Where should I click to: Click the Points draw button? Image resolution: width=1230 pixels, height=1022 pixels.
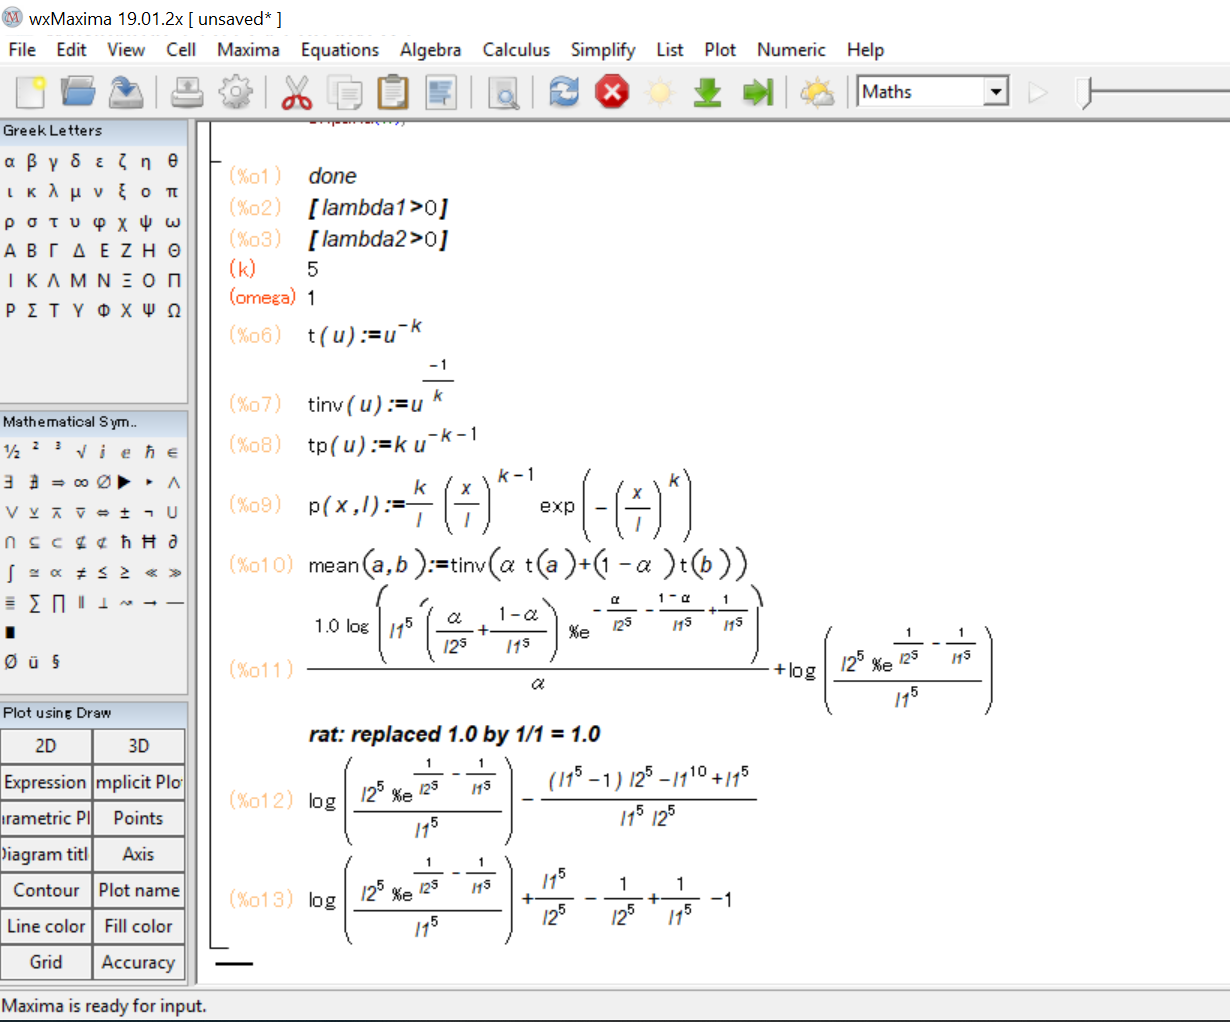(x=139, y=818)
